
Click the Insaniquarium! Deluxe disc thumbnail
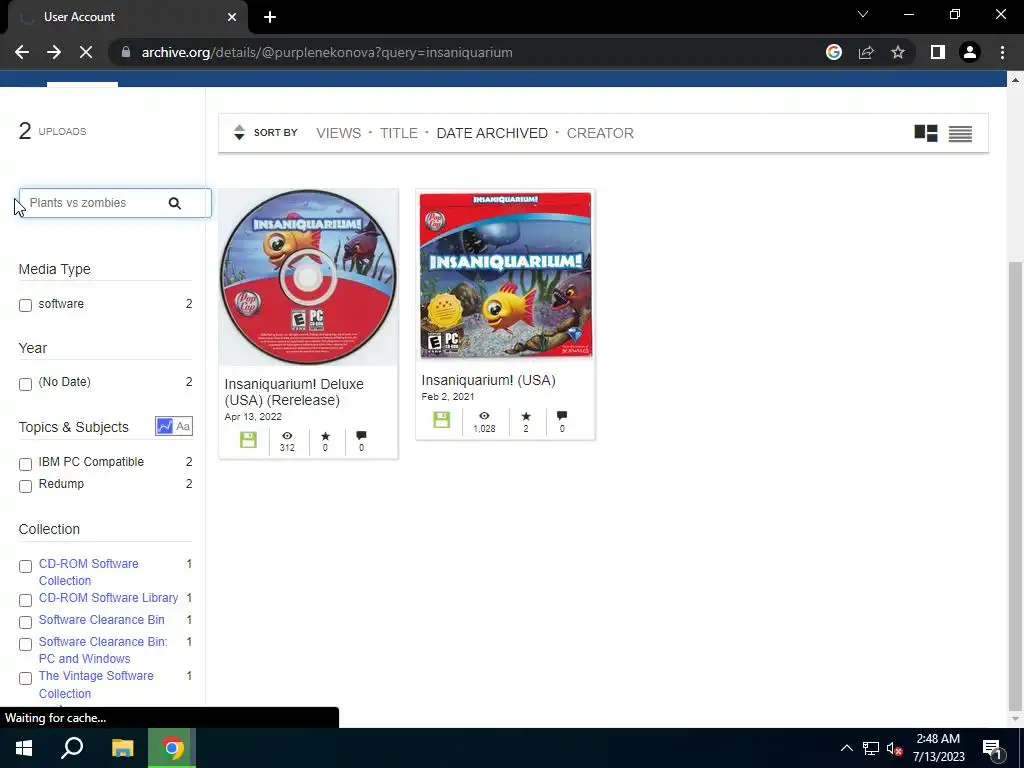[308, 277]
